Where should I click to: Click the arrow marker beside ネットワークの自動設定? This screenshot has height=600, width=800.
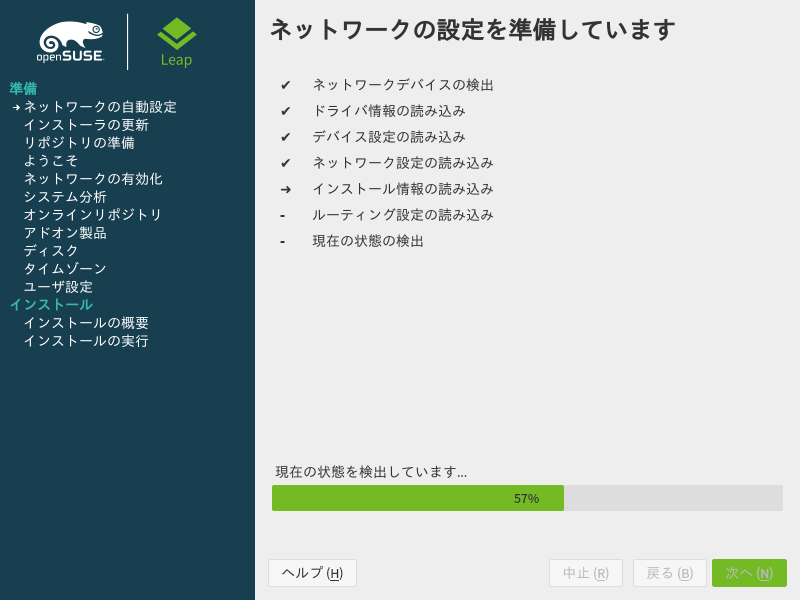[x=16, y=107]
